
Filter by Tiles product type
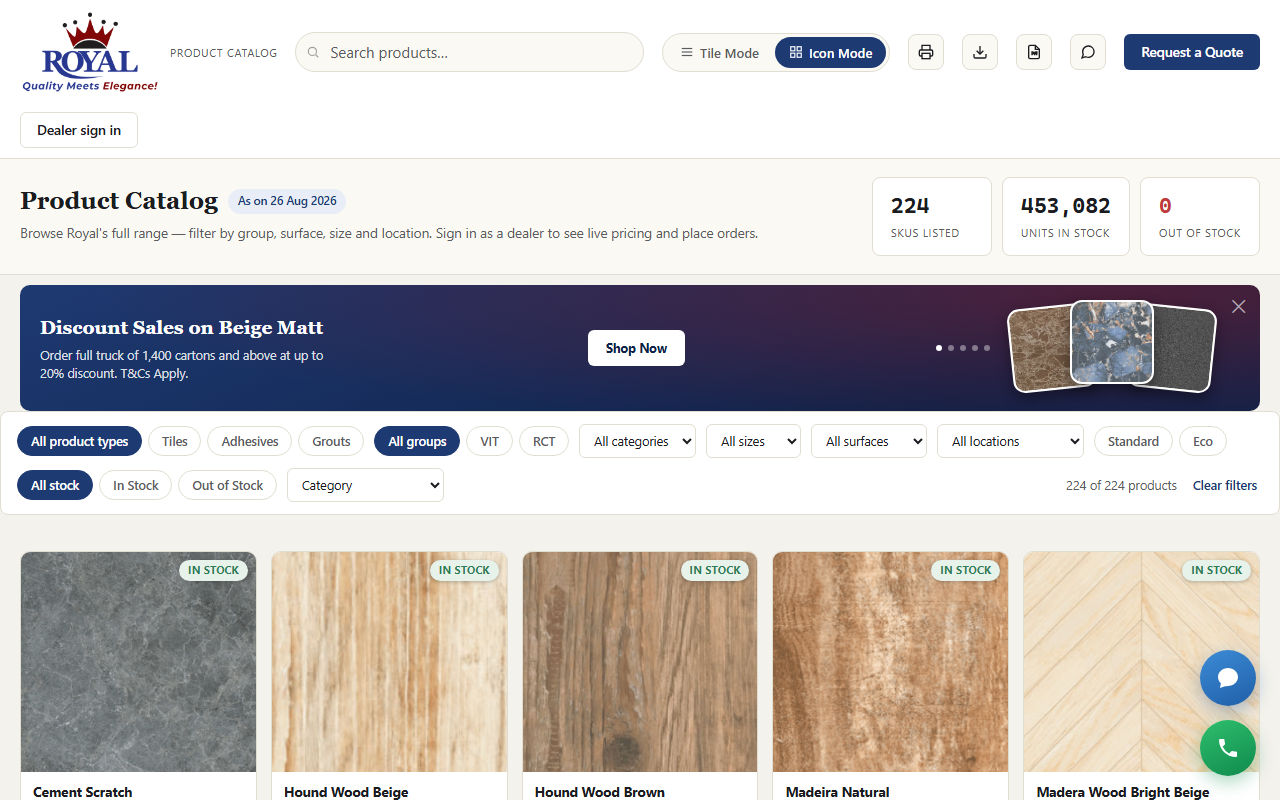pyautogui.click(x=175, y=441)
